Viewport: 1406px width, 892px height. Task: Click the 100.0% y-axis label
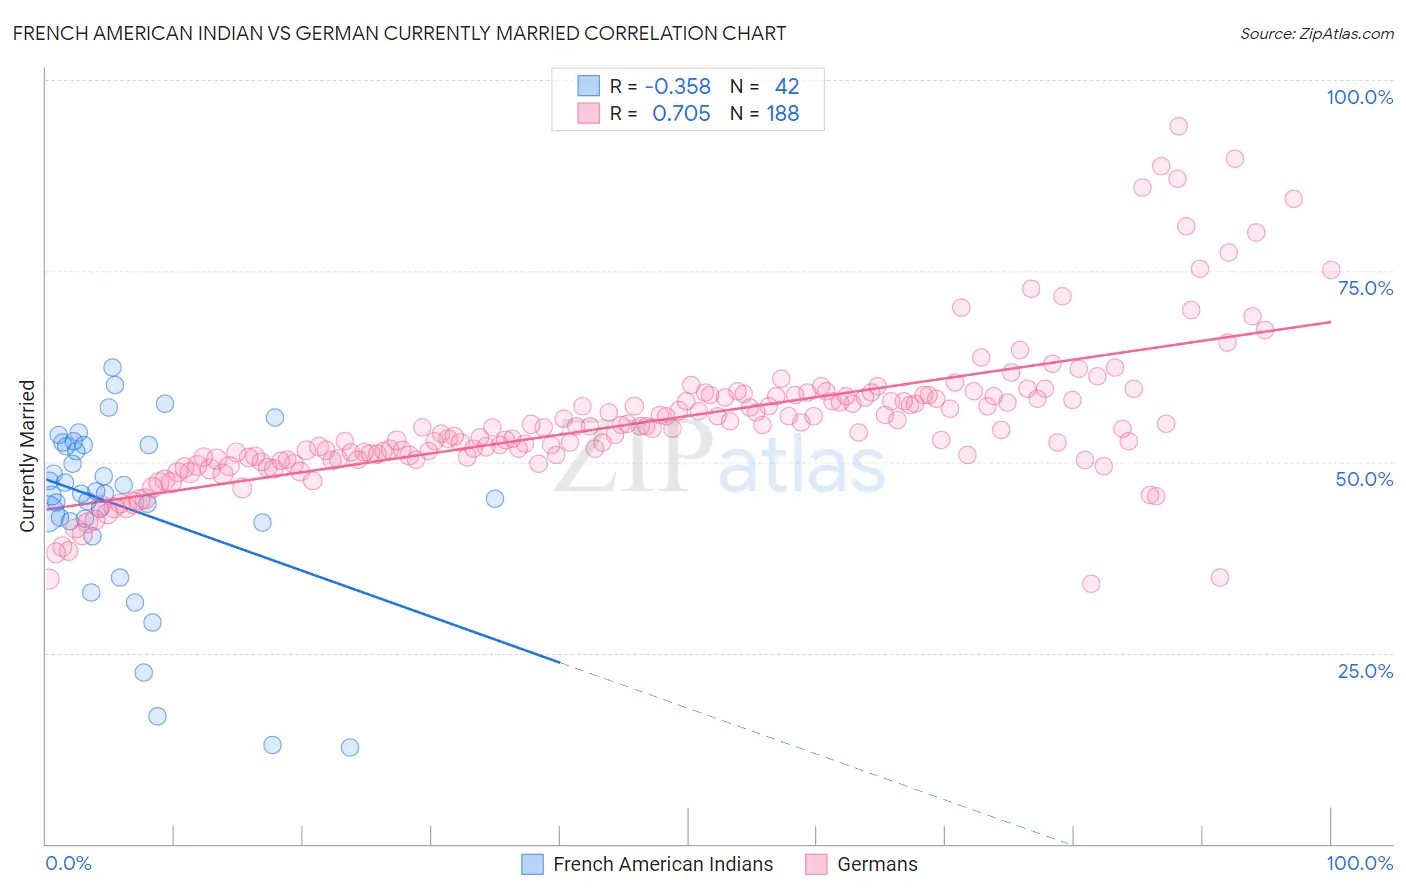tap(1360, 97)
